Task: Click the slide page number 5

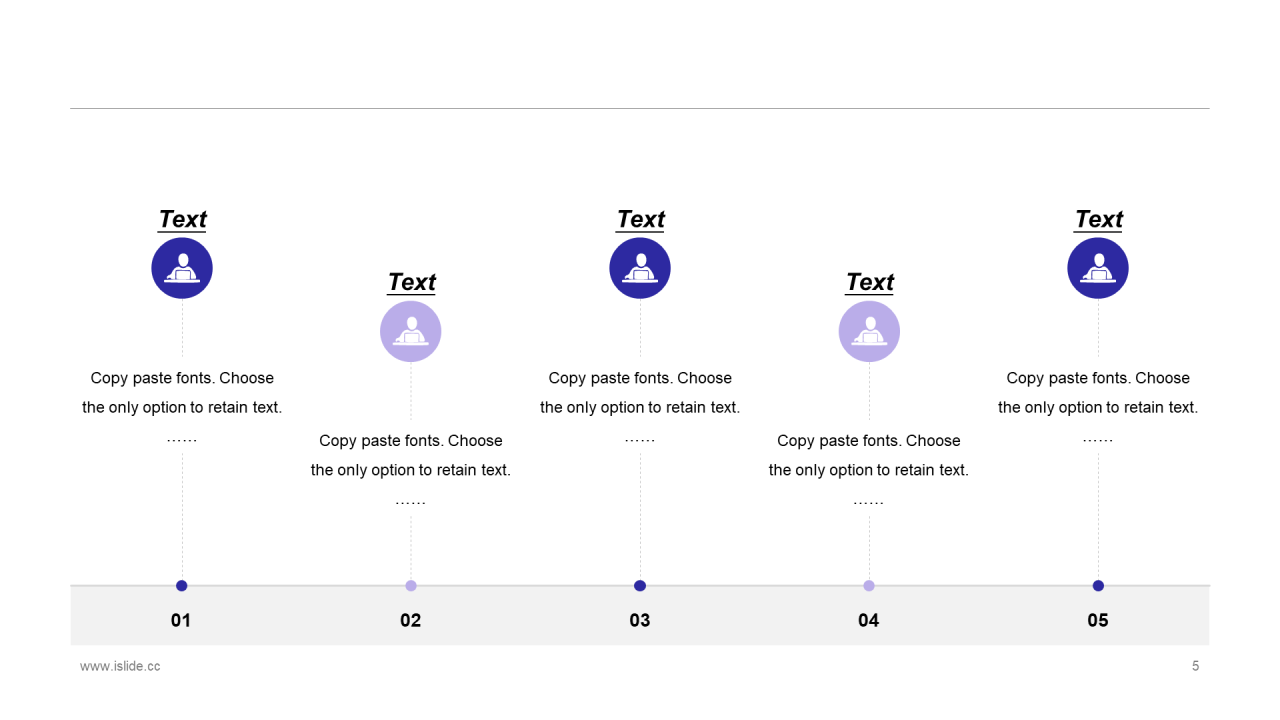Action: point(1195,666)
